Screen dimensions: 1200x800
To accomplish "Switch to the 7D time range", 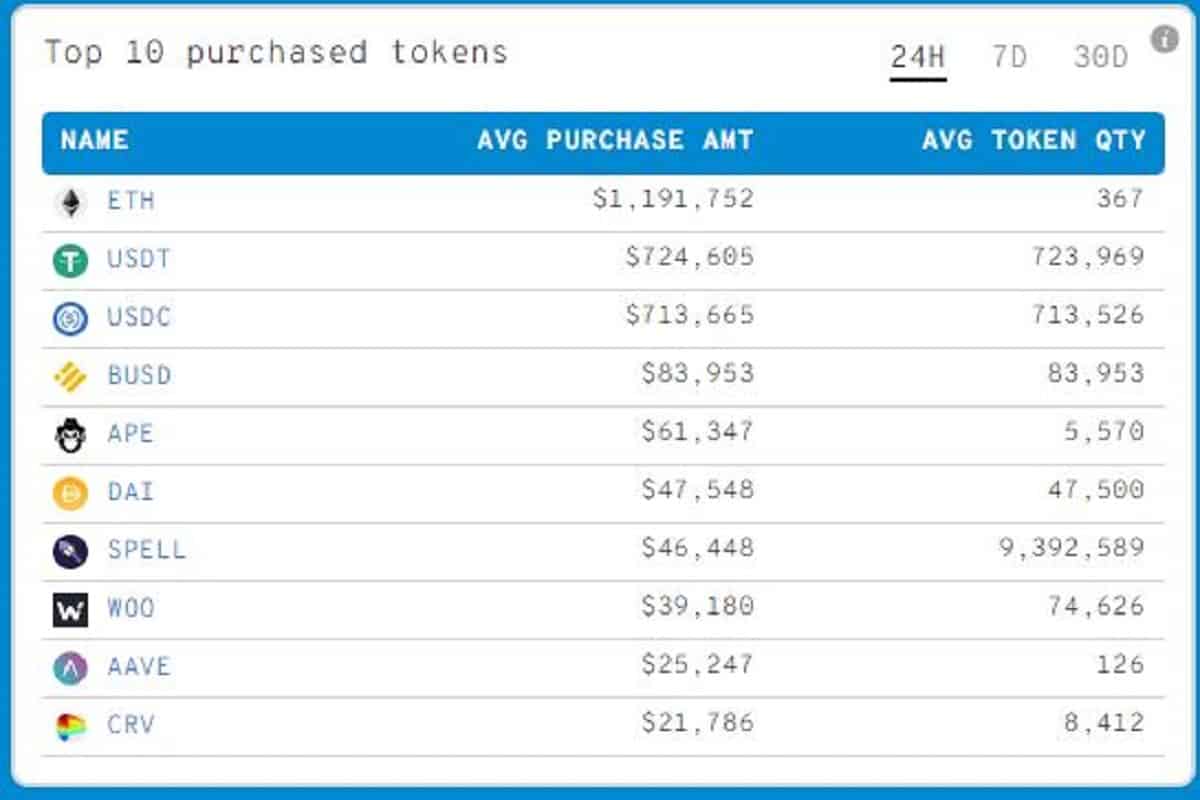I will click(1009, 57).
